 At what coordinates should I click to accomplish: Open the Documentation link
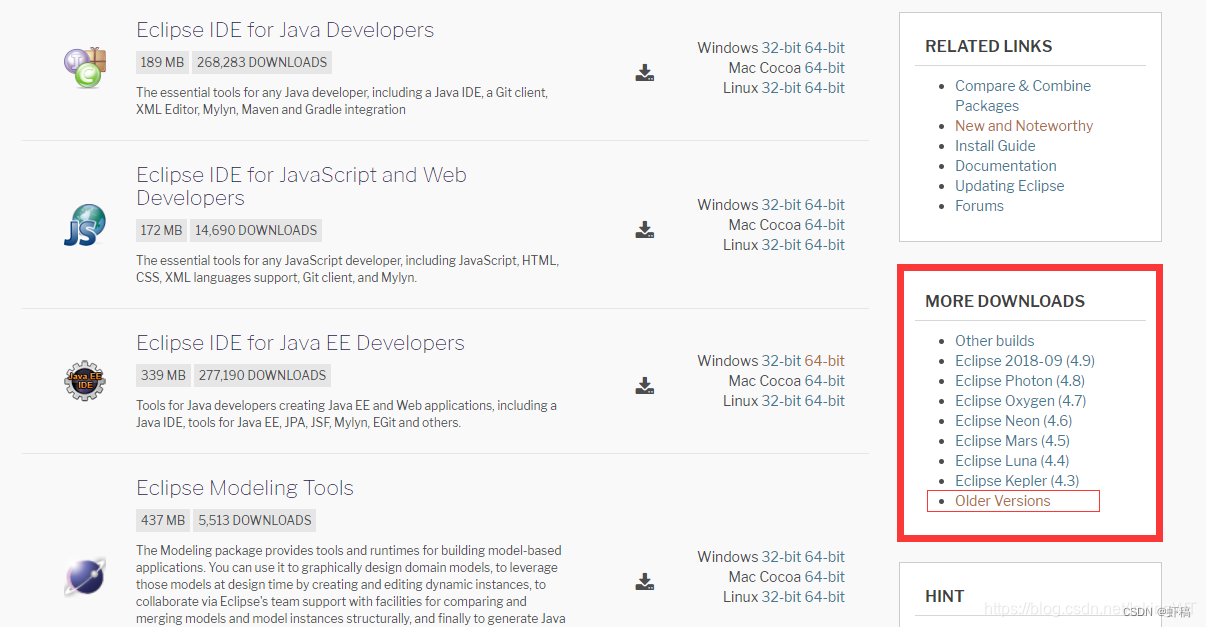(x=1006, y=166)
